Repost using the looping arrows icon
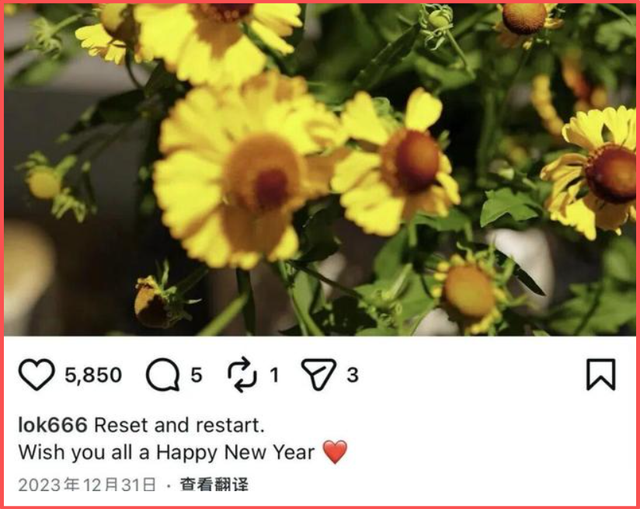Viewport: 640px width, 509px height. point(242,374)
